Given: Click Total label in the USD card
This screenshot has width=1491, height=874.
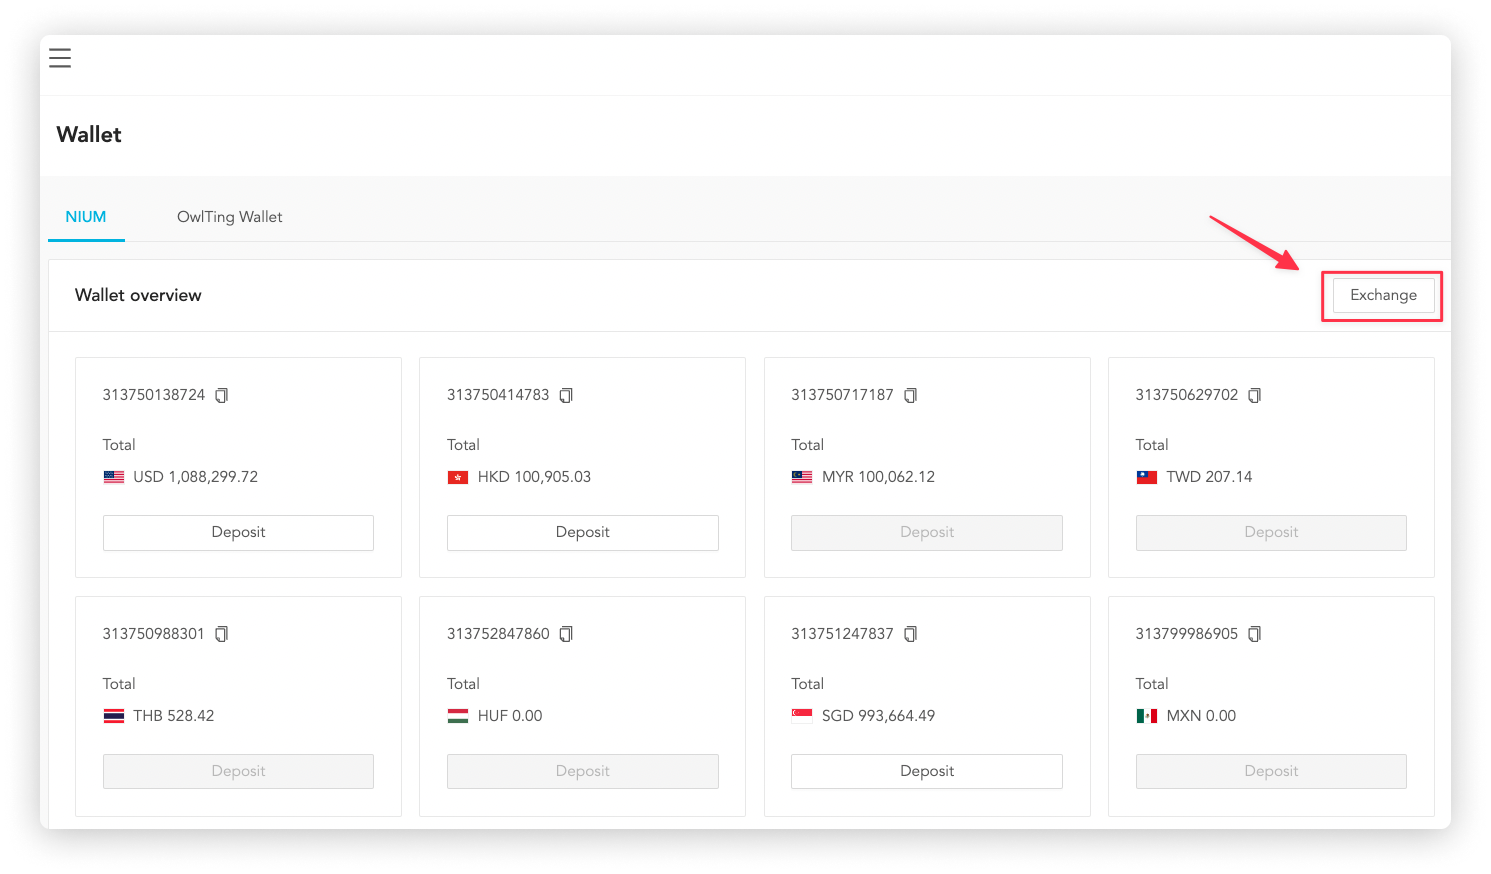Looking at the screenshot, I should pos(119,445).
